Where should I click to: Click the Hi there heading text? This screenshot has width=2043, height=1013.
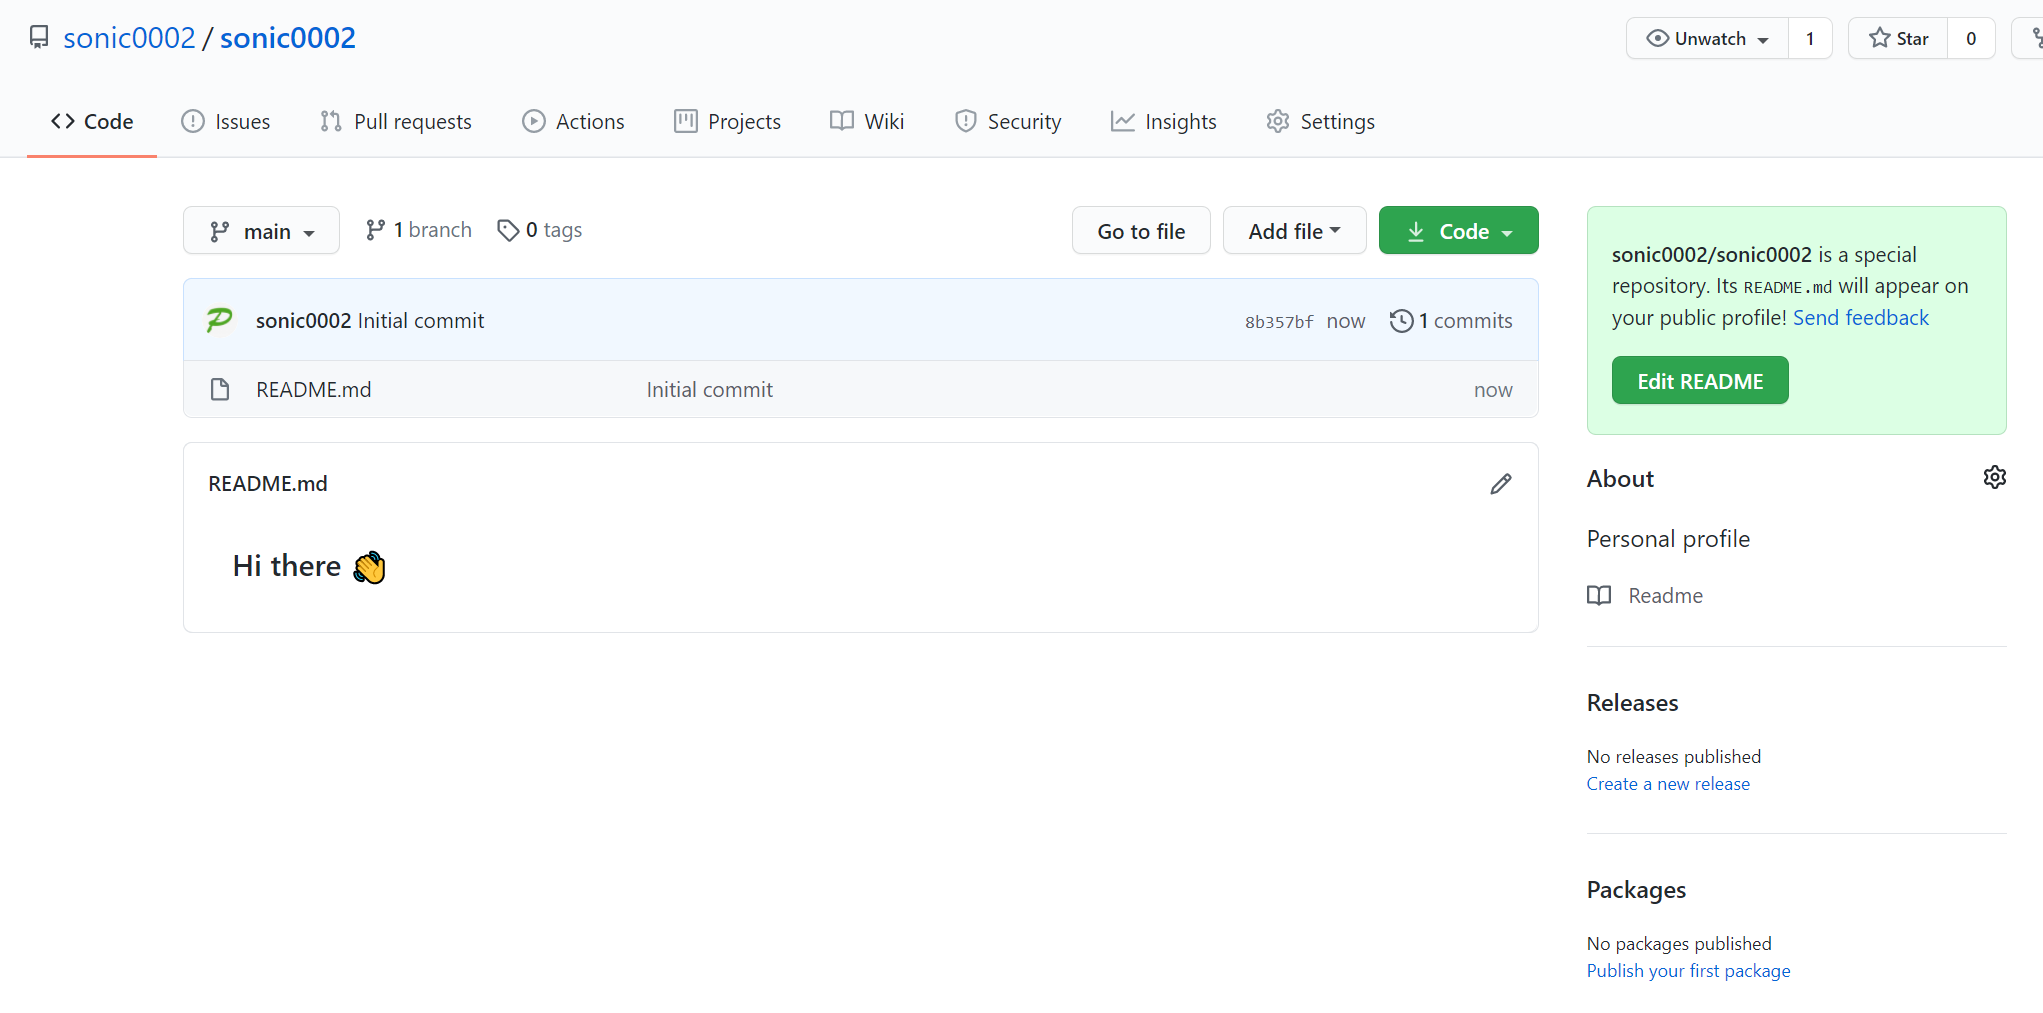click(x=309, y=566)
